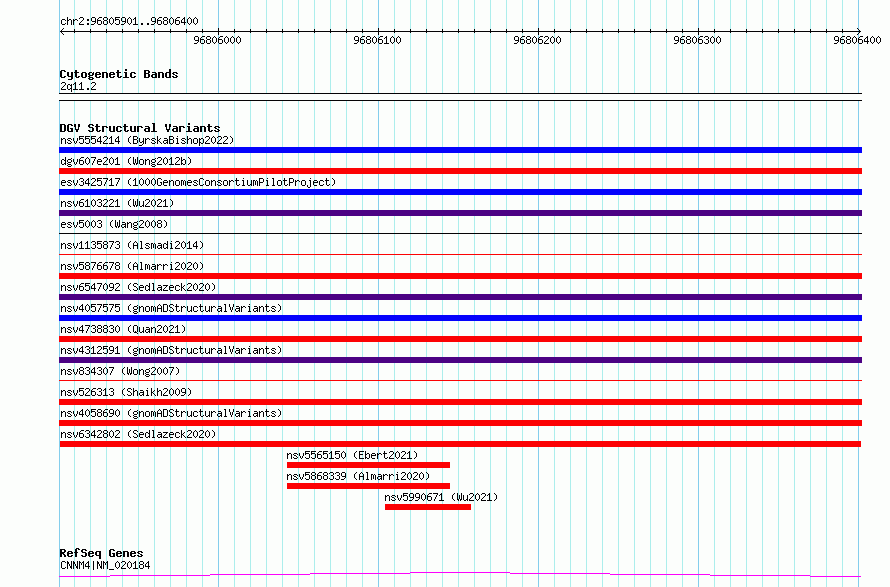
Task: Select the nsv5990671 (Wu2021) label
Action: click(441, 497)
